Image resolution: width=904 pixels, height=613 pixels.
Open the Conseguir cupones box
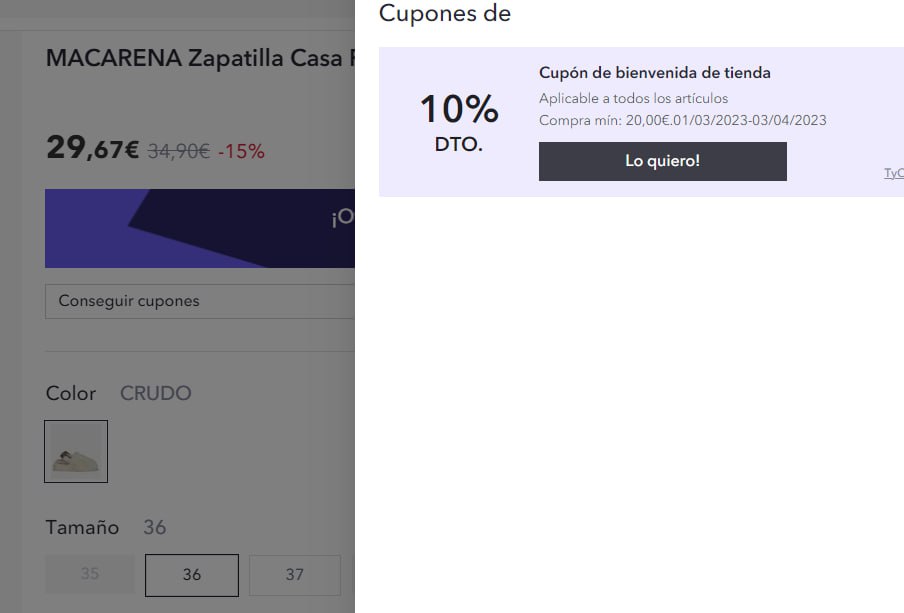point(200,301)
